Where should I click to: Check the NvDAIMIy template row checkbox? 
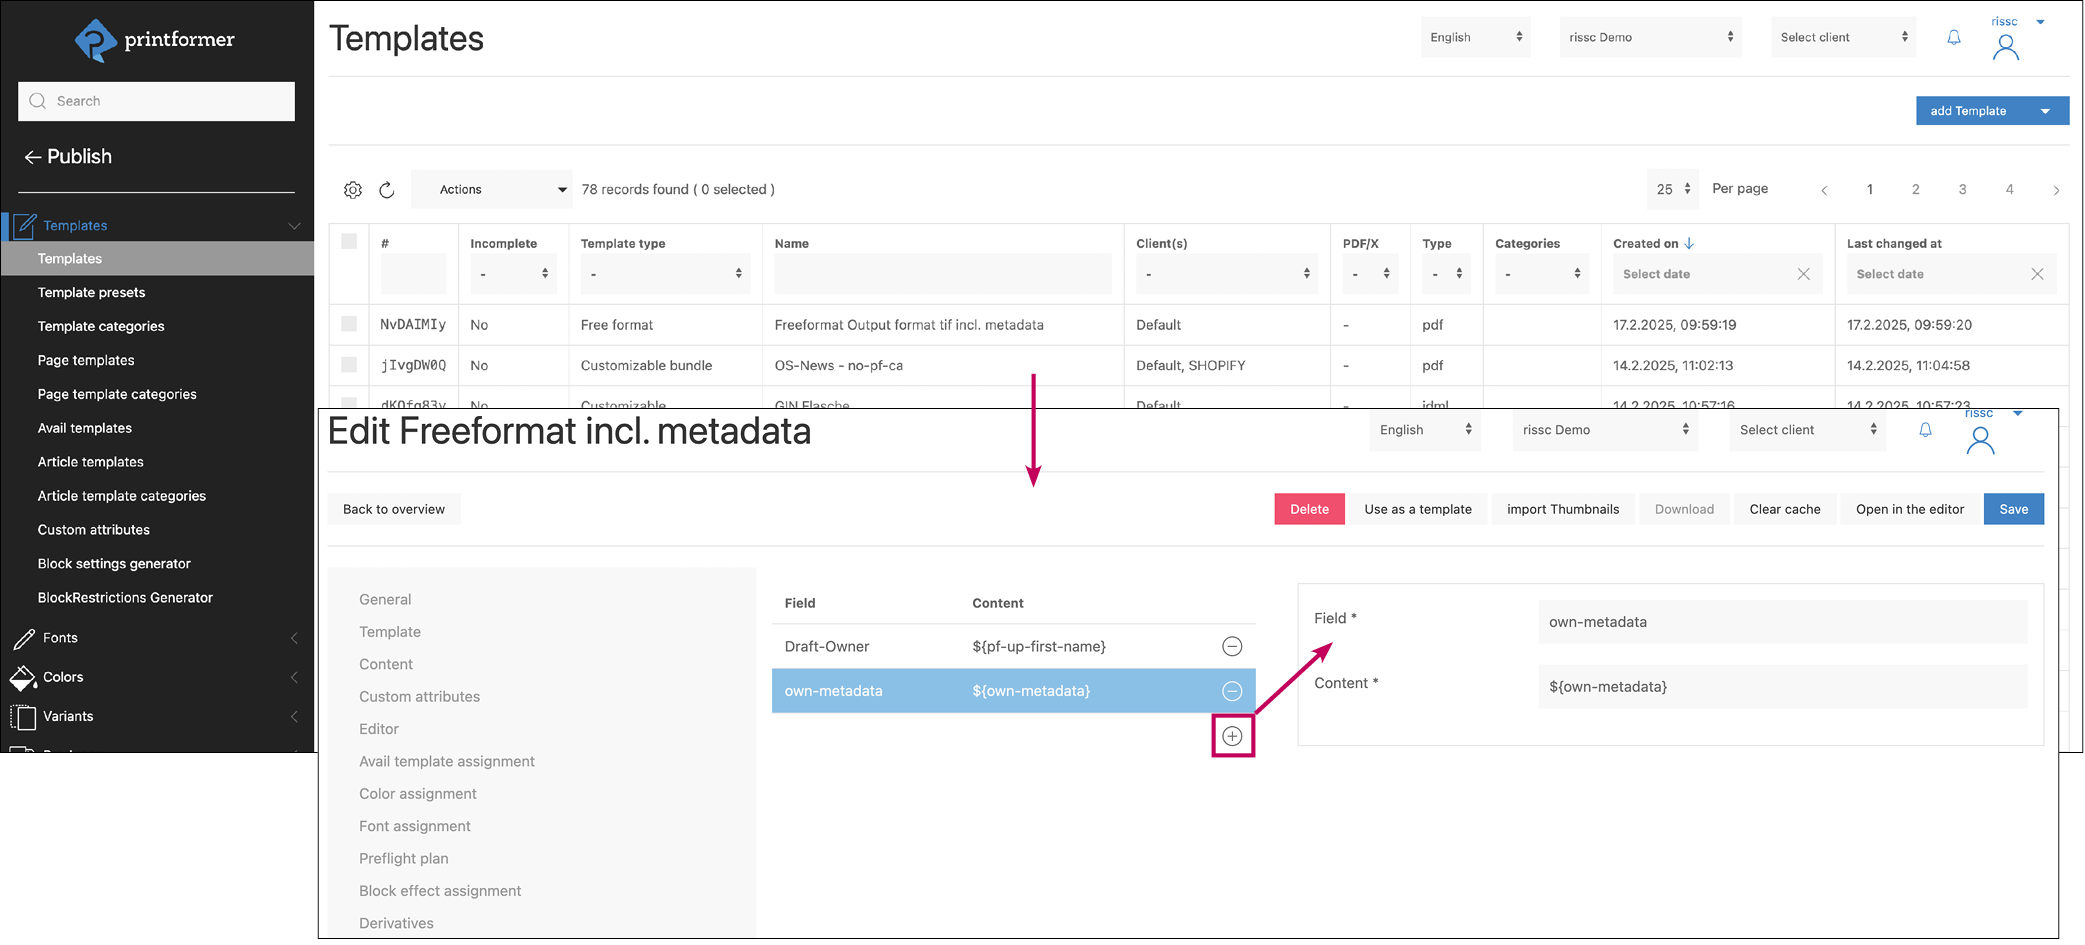click(349, 324)
